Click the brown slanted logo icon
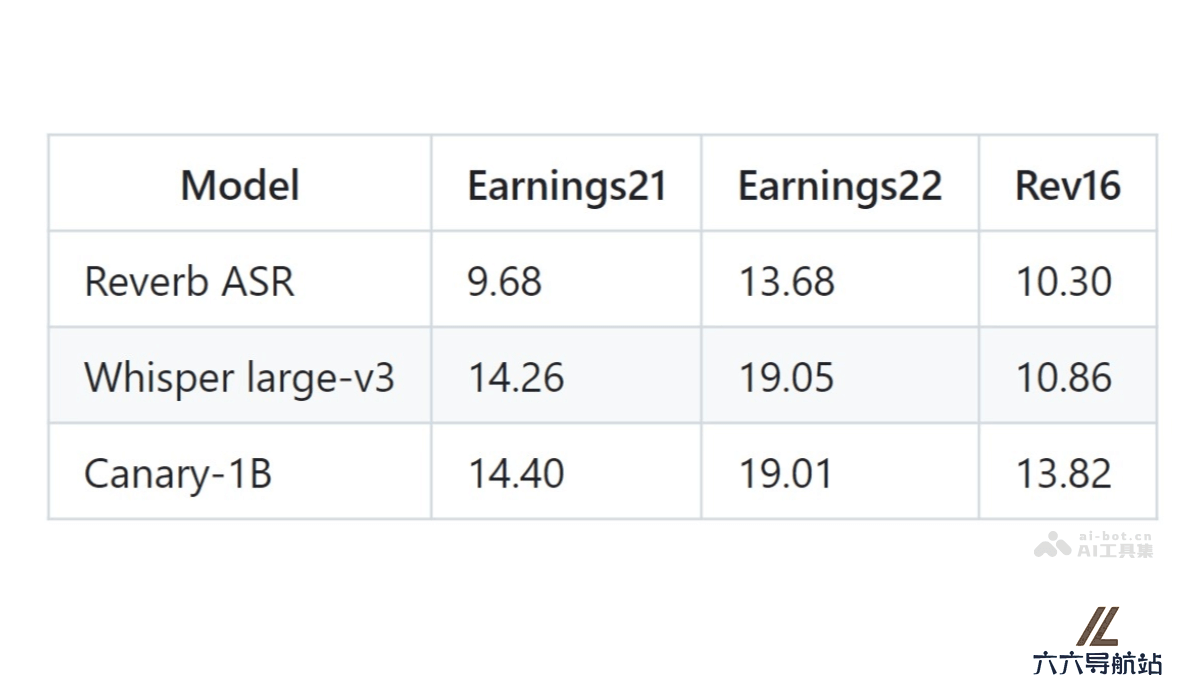The height and width of the screenshot is (675, 1200). pyautogui.click(x=1097, y=626)
